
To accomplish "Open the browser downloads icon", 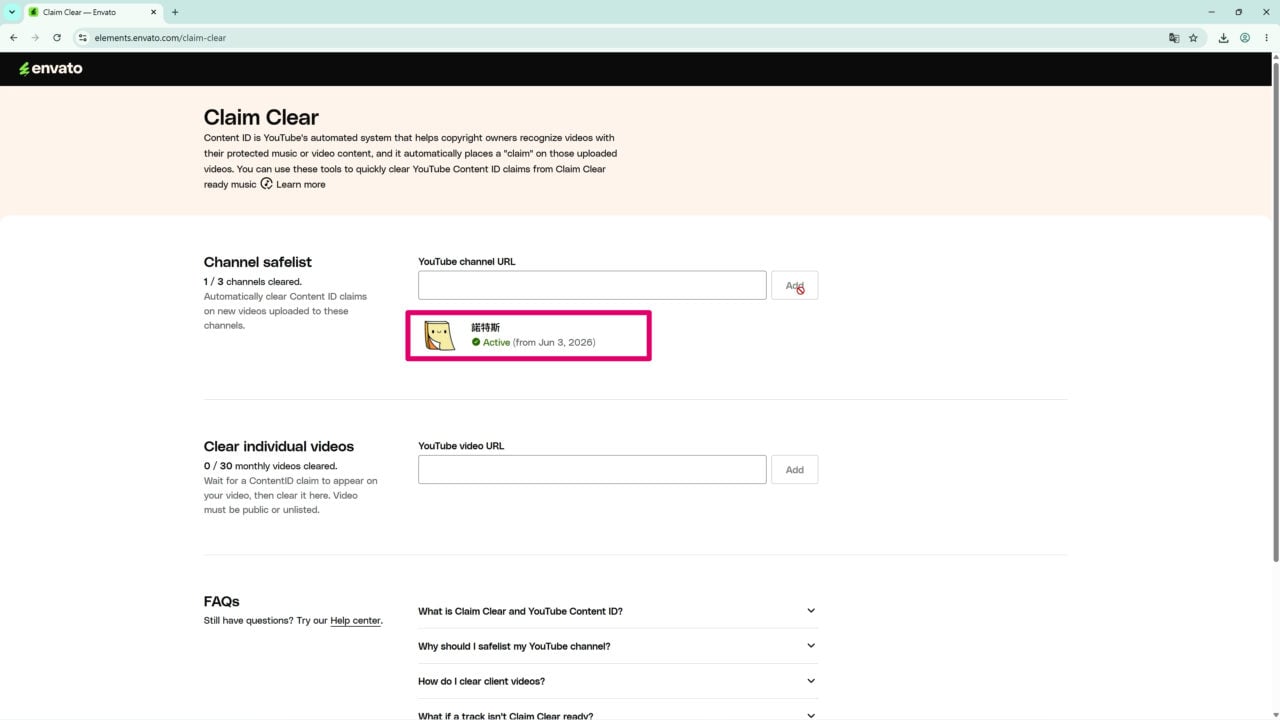I will tap(1223, 38).
